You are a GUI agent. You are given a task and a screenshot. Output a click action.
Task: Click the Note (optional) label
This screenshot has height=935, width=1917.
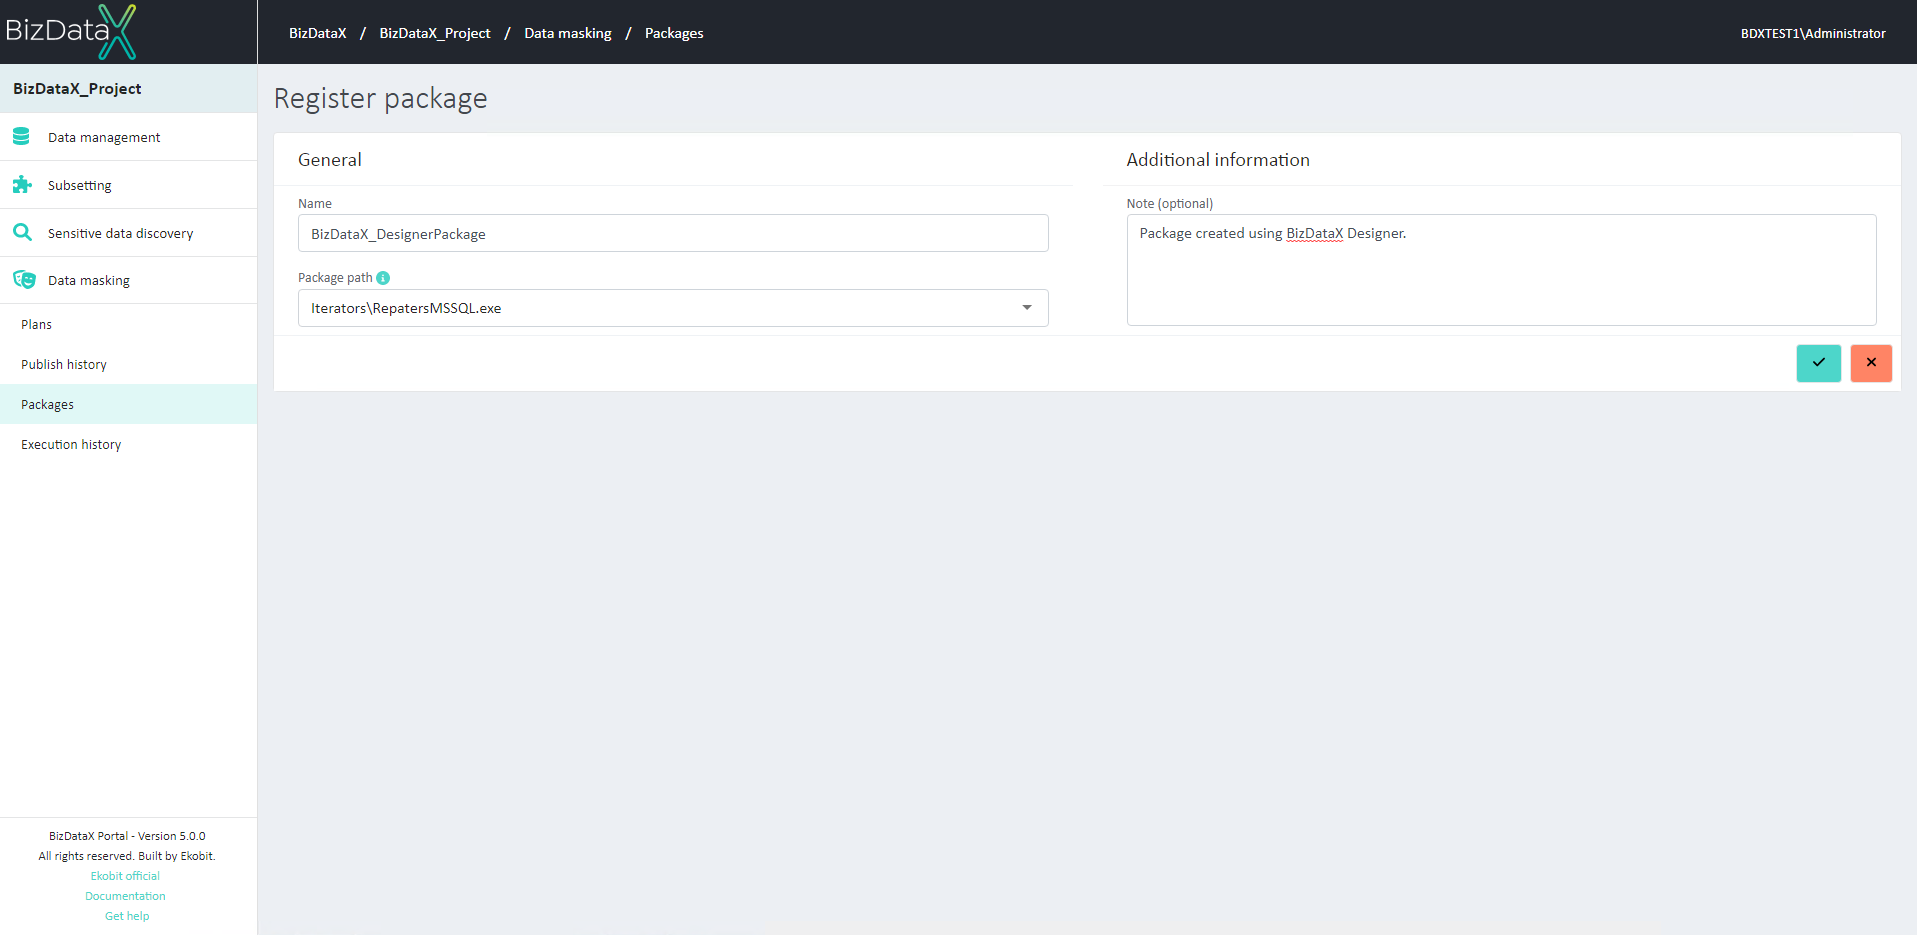(x=1170, y=203)
